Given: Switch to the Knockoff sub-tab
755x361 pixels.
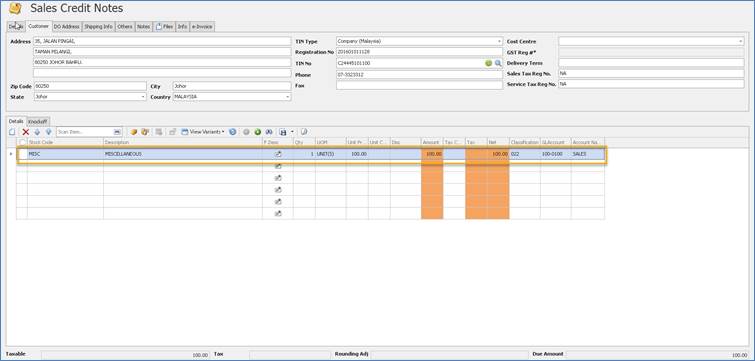Looking at the screenshot, I should point(38,121).
